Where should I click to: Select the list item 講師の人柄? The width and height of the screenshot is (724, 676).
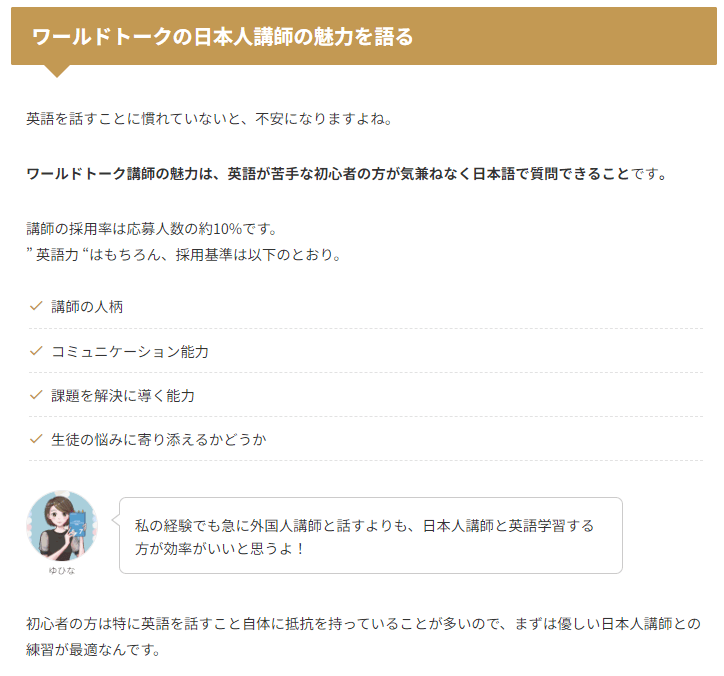[366, 307]
